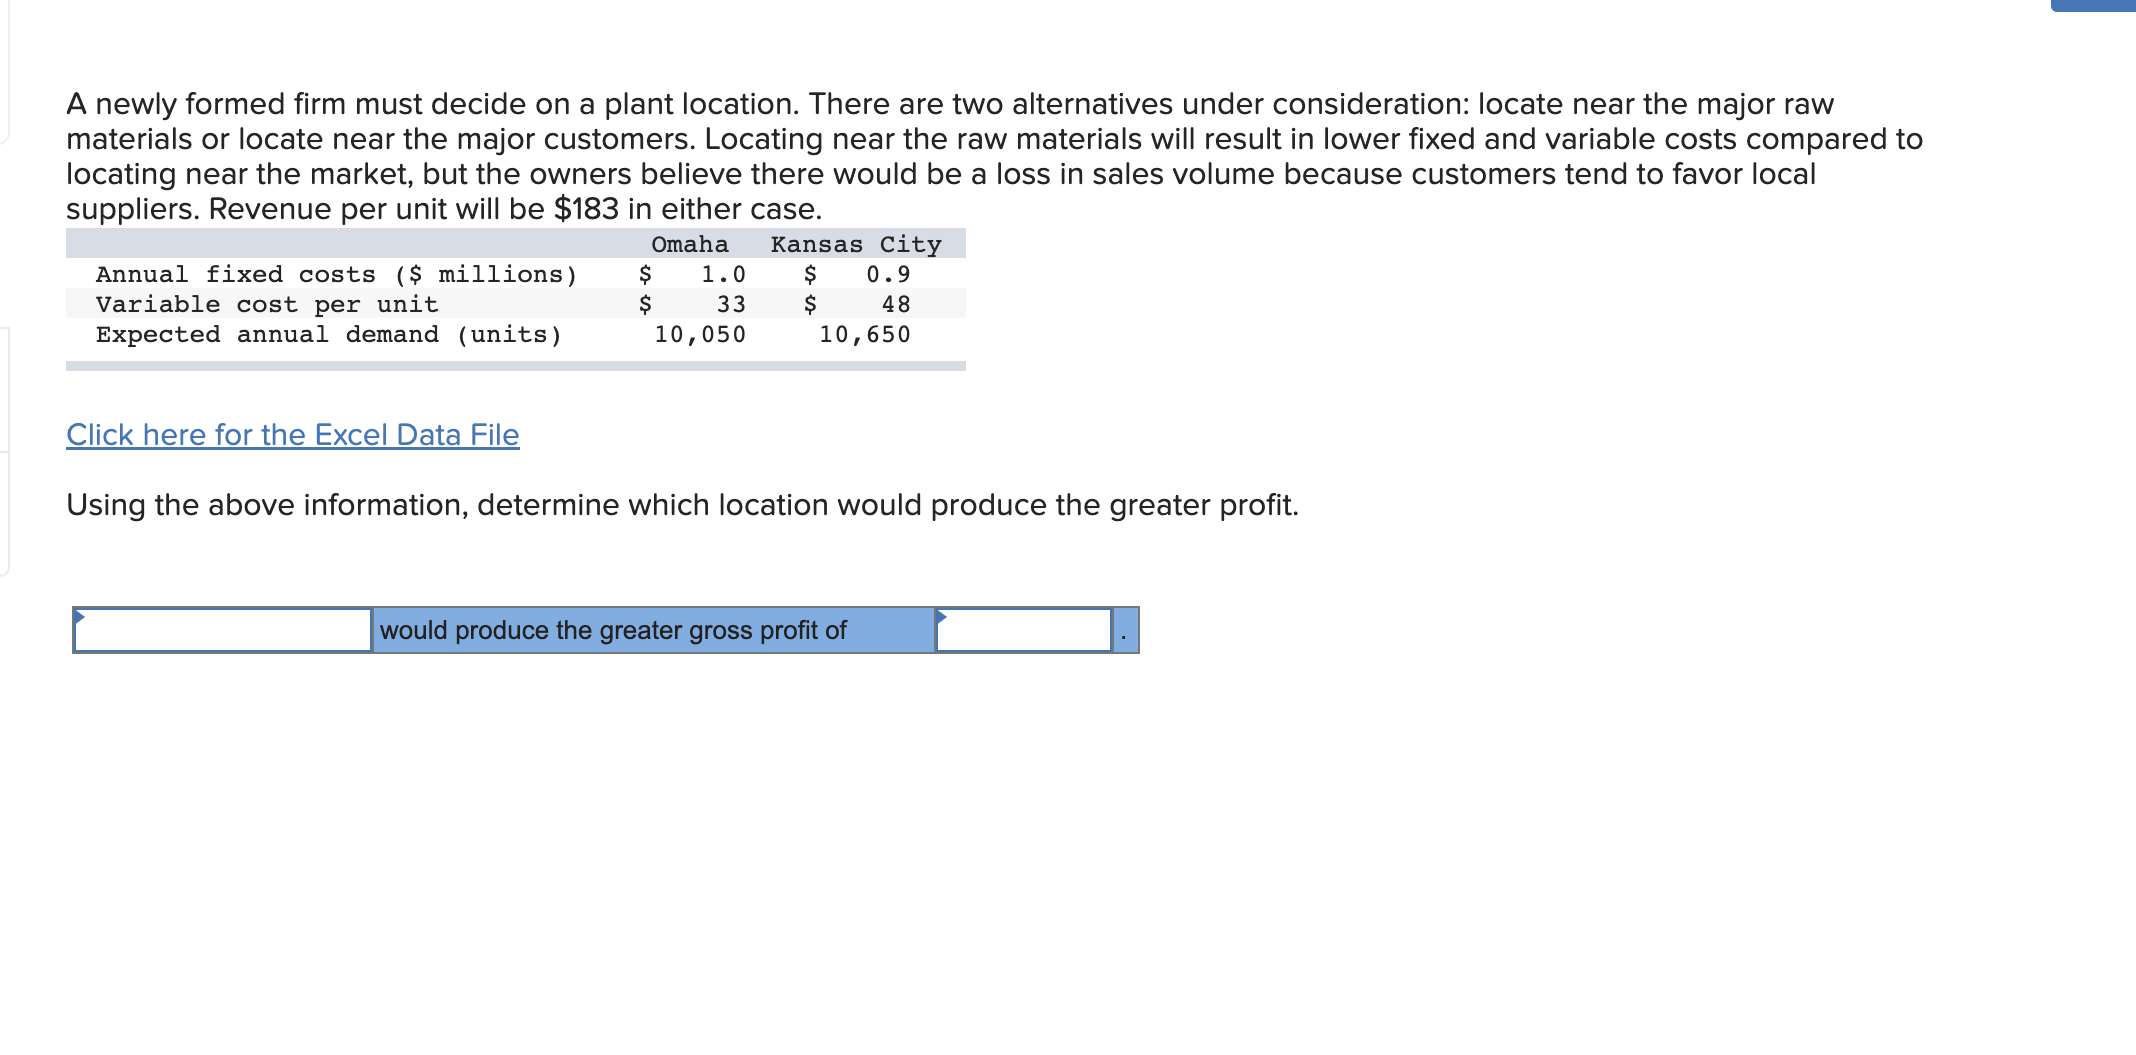Viewport: 2136px width, 1055px height.
Task: Select Omaha's variable cost value 33
Action: click(x=731, y=304)
